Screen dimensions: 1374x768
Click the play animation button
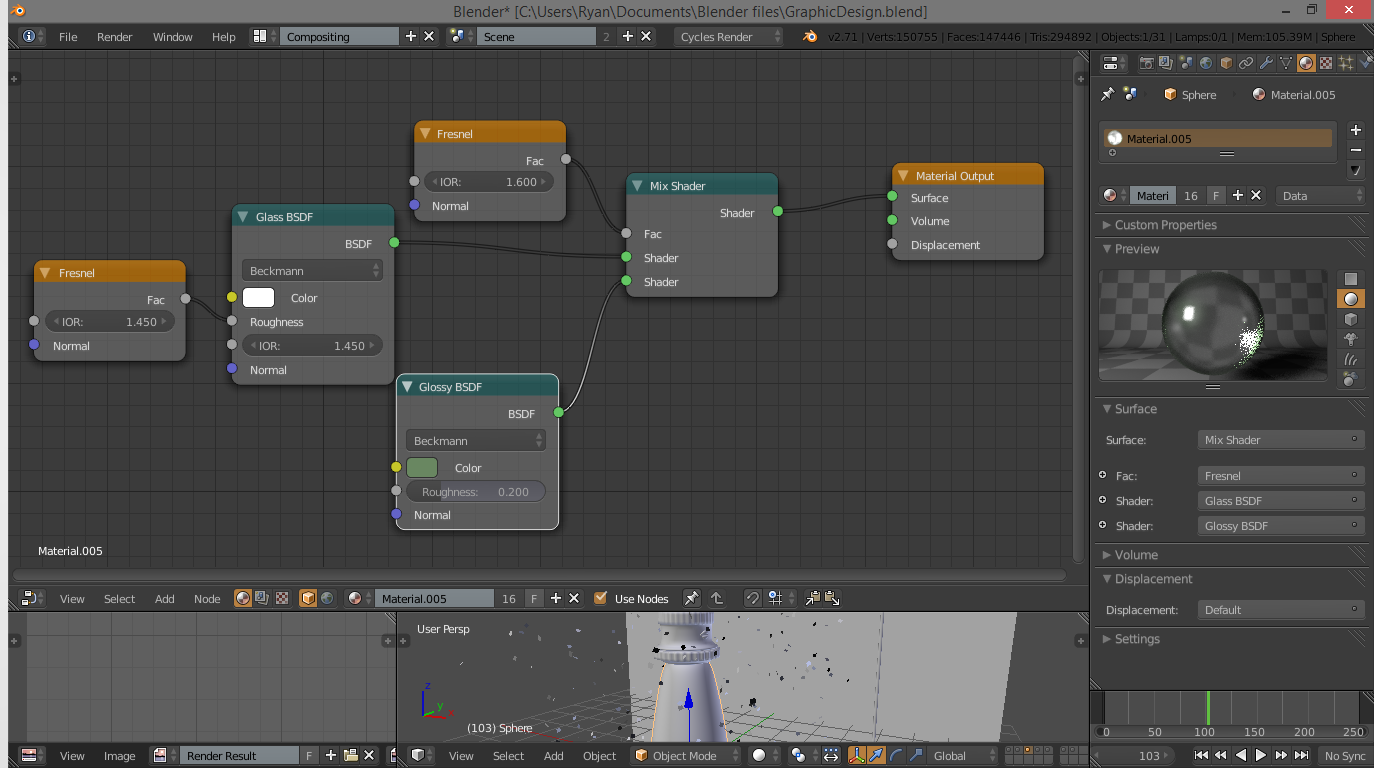point(1261,756)
